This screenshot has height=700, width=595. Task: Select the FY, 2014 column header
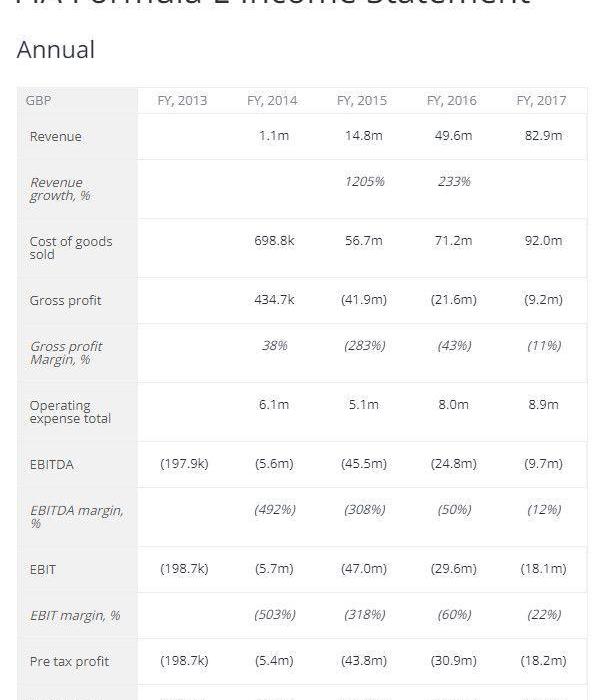click(272, 100)
